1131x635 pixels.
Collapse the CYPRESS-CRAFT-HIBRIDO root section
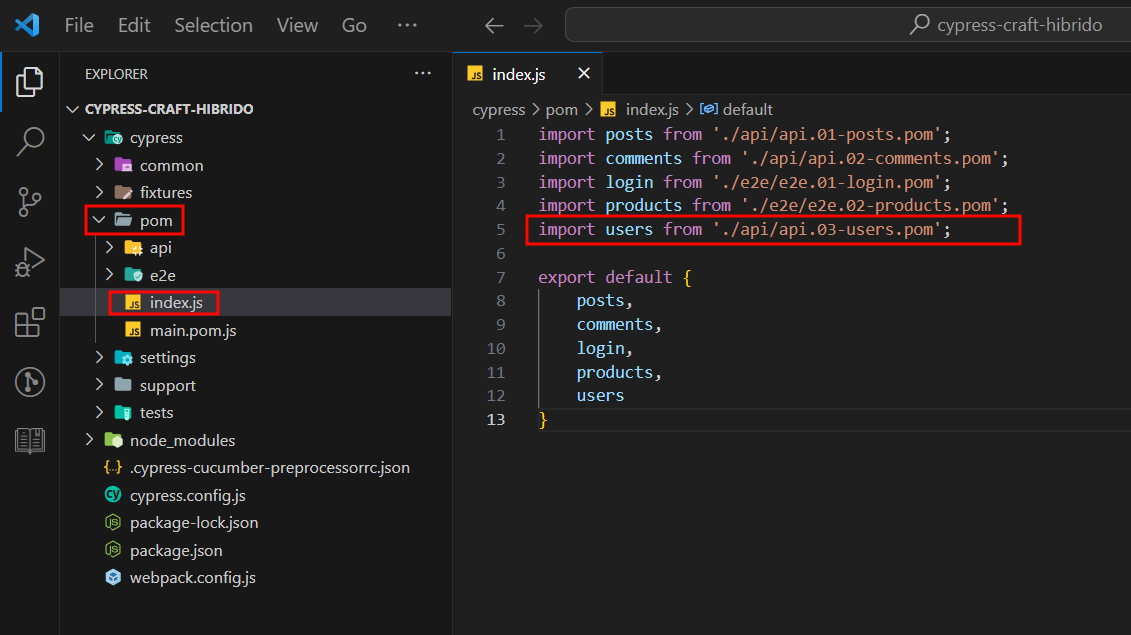tap(72, 109)
